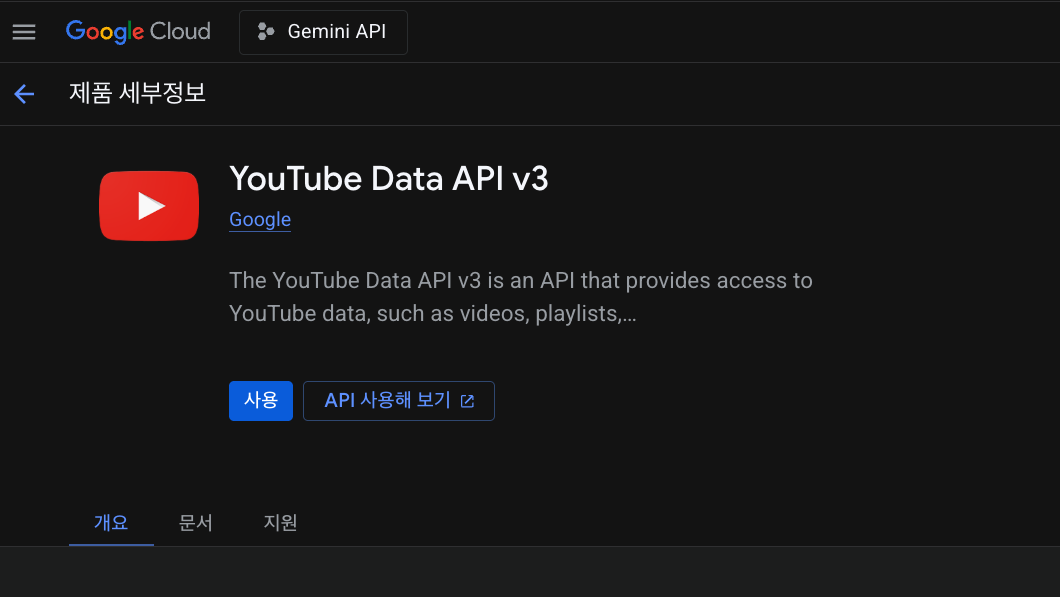Click the white play triangle in the YouTube icon
Viewport: 1060px width, 597px height.
pos(151,206)
